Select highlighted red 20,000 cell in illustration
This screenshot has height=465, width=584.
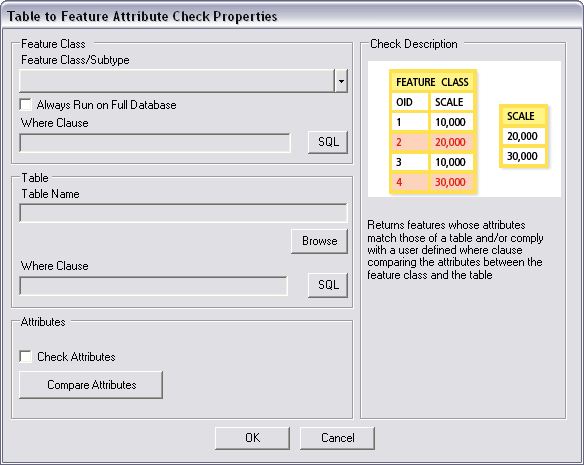[x=451, y=142]
